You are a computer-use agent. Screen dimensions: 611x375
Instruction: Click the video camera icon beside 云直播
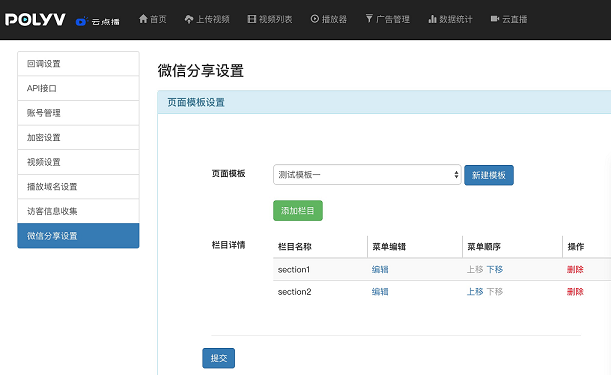click(x=495, y=19)
